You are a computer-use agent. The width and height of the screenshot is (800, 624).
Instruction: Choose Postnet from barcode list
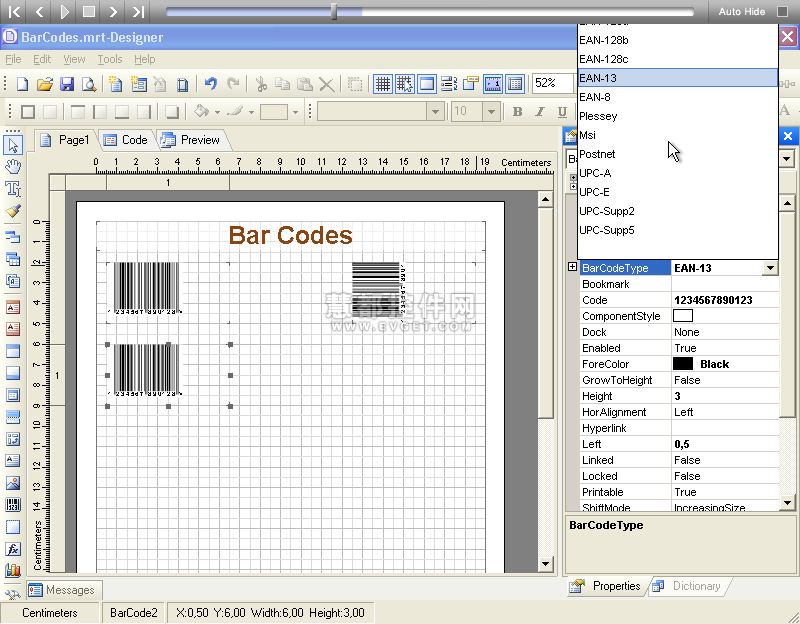[678, 154]
